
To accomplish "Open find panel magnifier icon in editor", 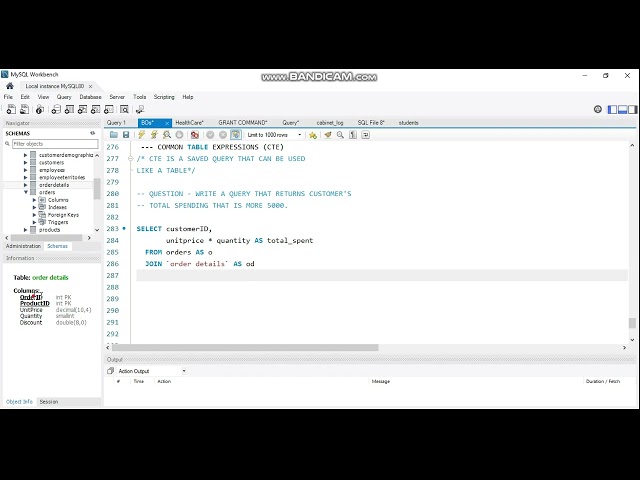I will pyautogui.click(x=340, y=135).
